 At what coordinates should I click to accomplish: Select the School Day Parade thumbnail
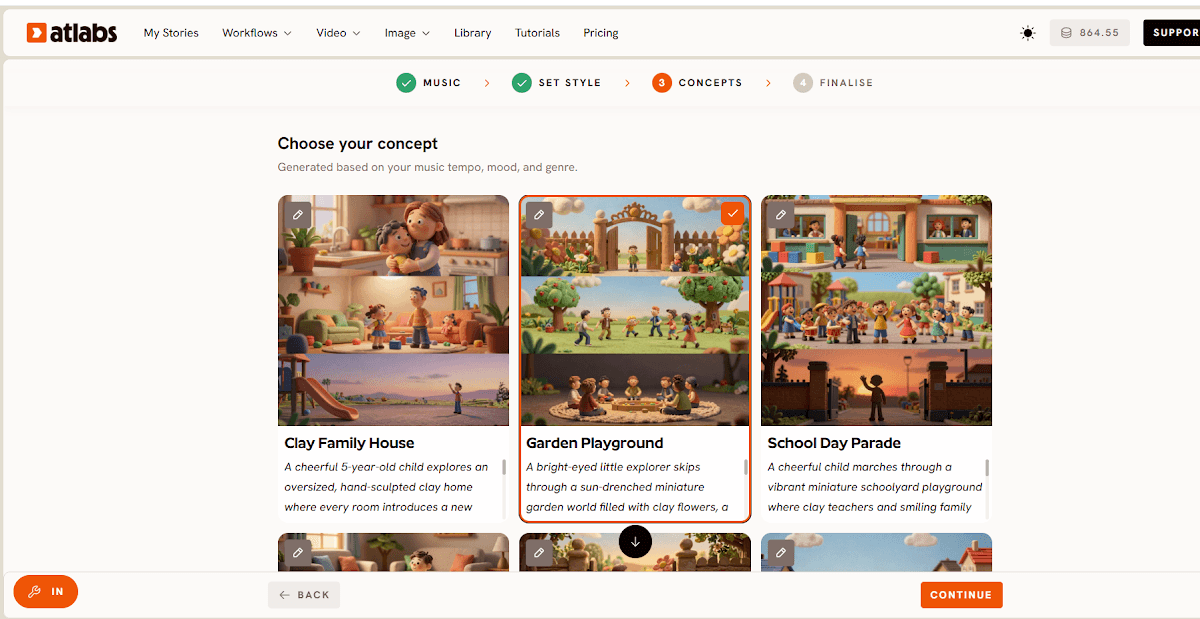pyautogui.click(x=876, y=311)
